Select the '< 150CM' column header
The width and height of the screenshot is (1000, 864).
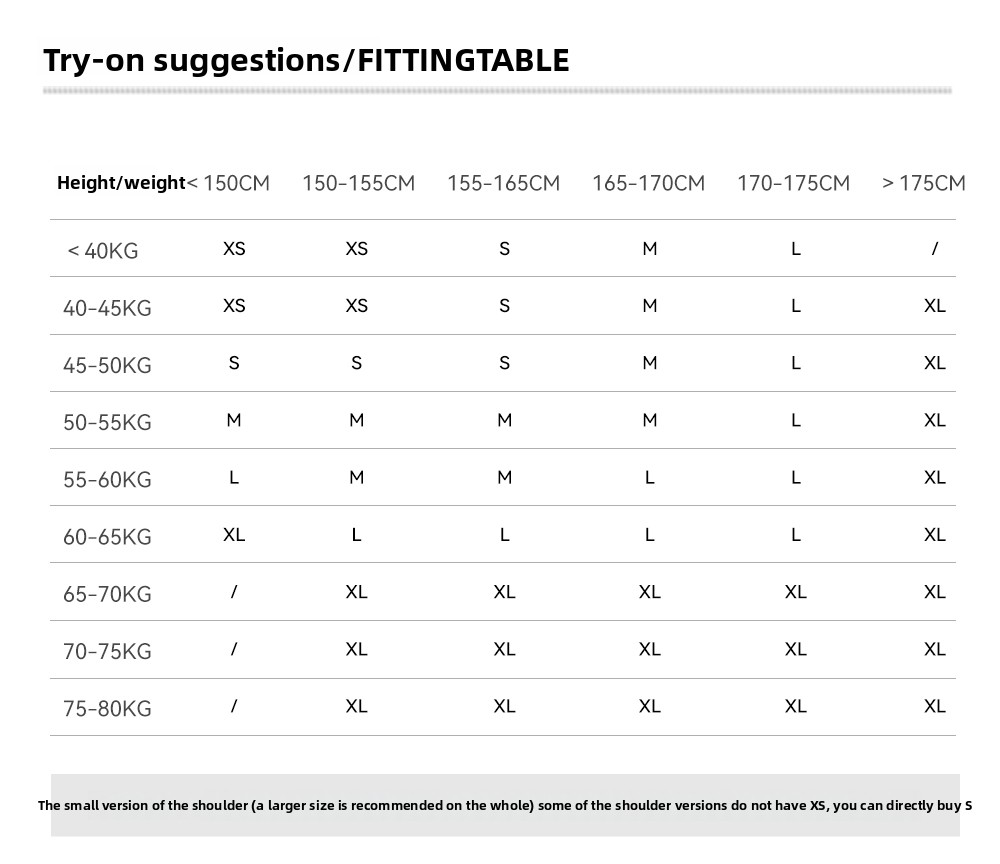tap(229, 184)
